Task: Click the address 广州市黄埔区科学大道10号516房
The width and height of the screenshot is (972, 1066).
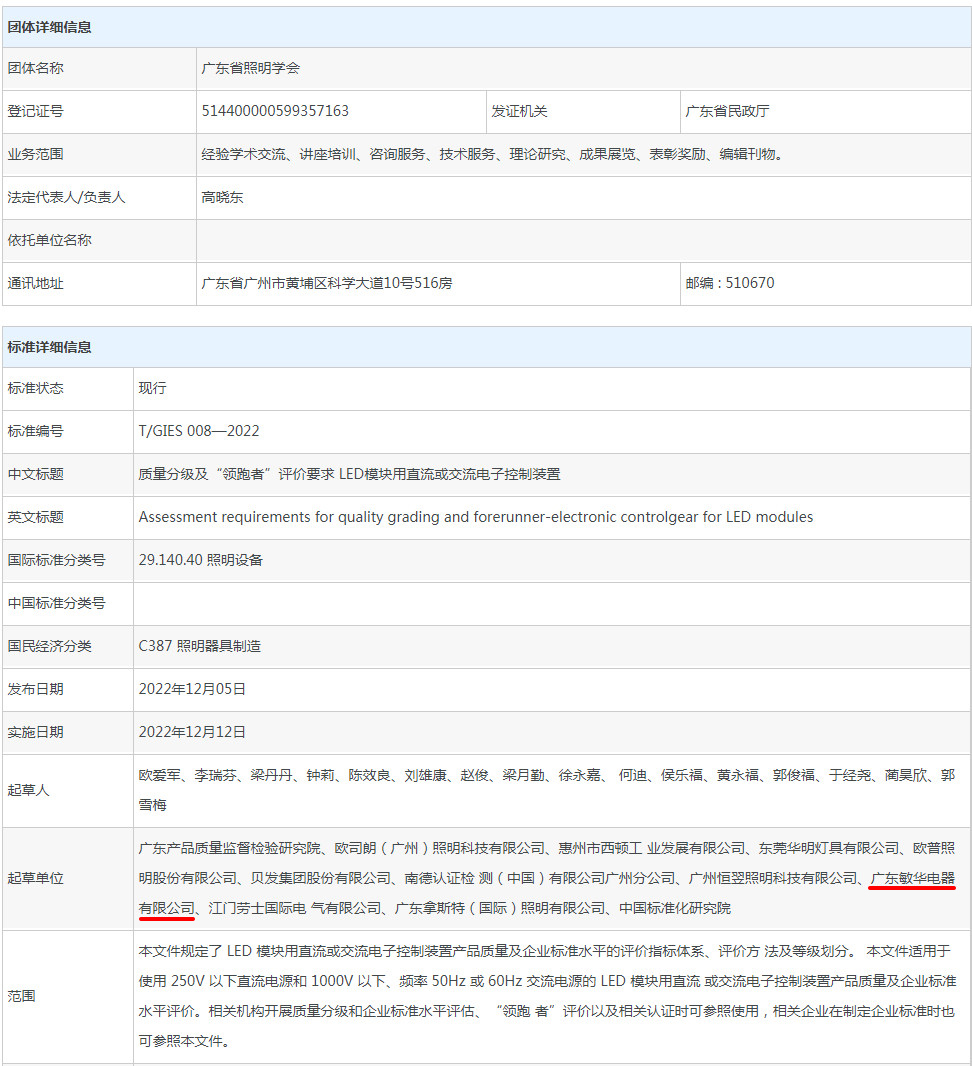Action: 327,283
